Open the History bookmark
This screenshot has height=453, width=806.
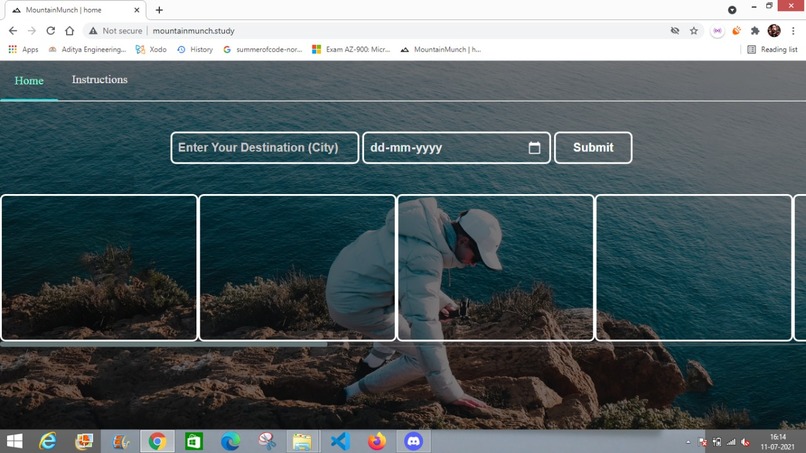point(195,49)
